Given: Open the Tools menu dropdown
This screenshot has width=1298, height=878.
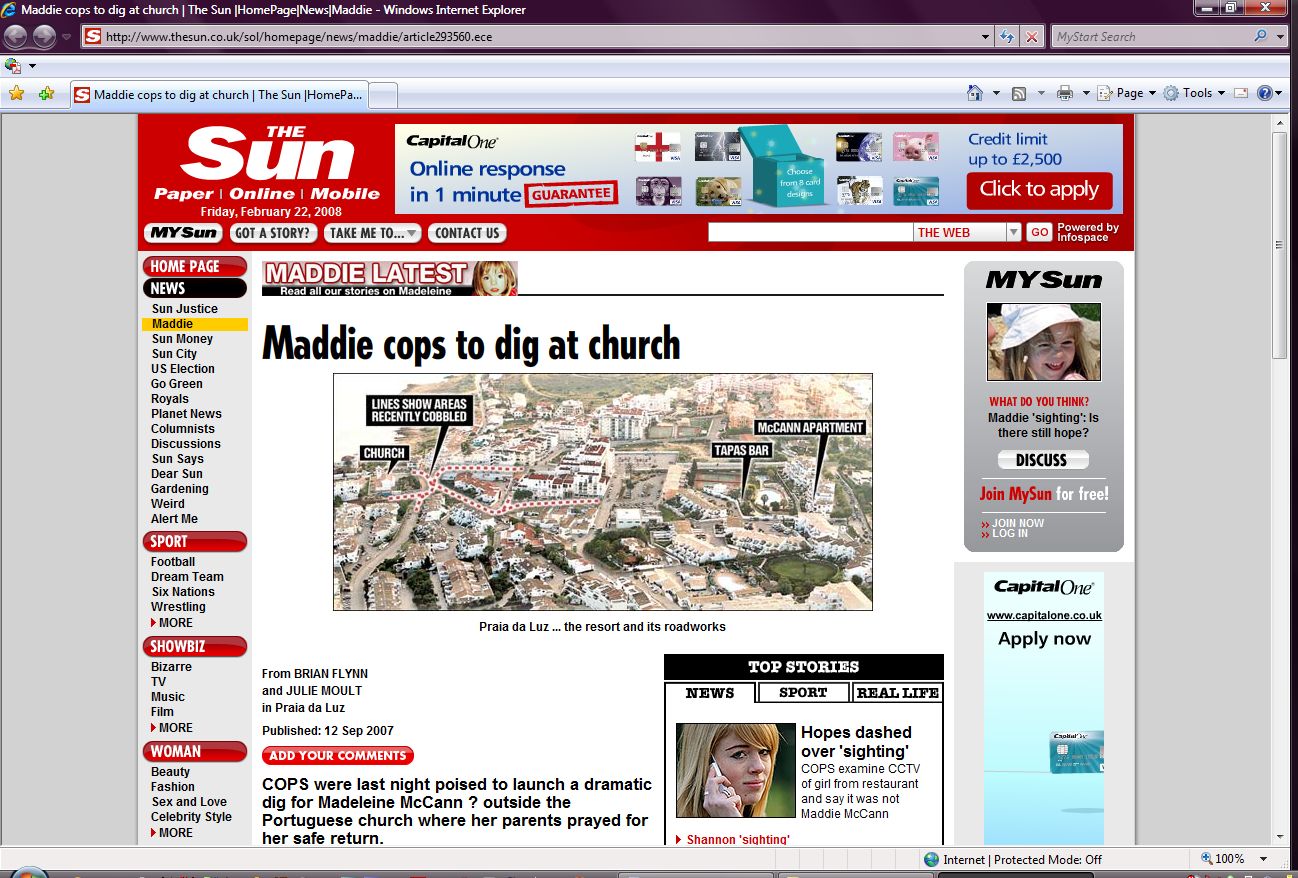Looking at the screenshot, I should (x=1195, y=93).
